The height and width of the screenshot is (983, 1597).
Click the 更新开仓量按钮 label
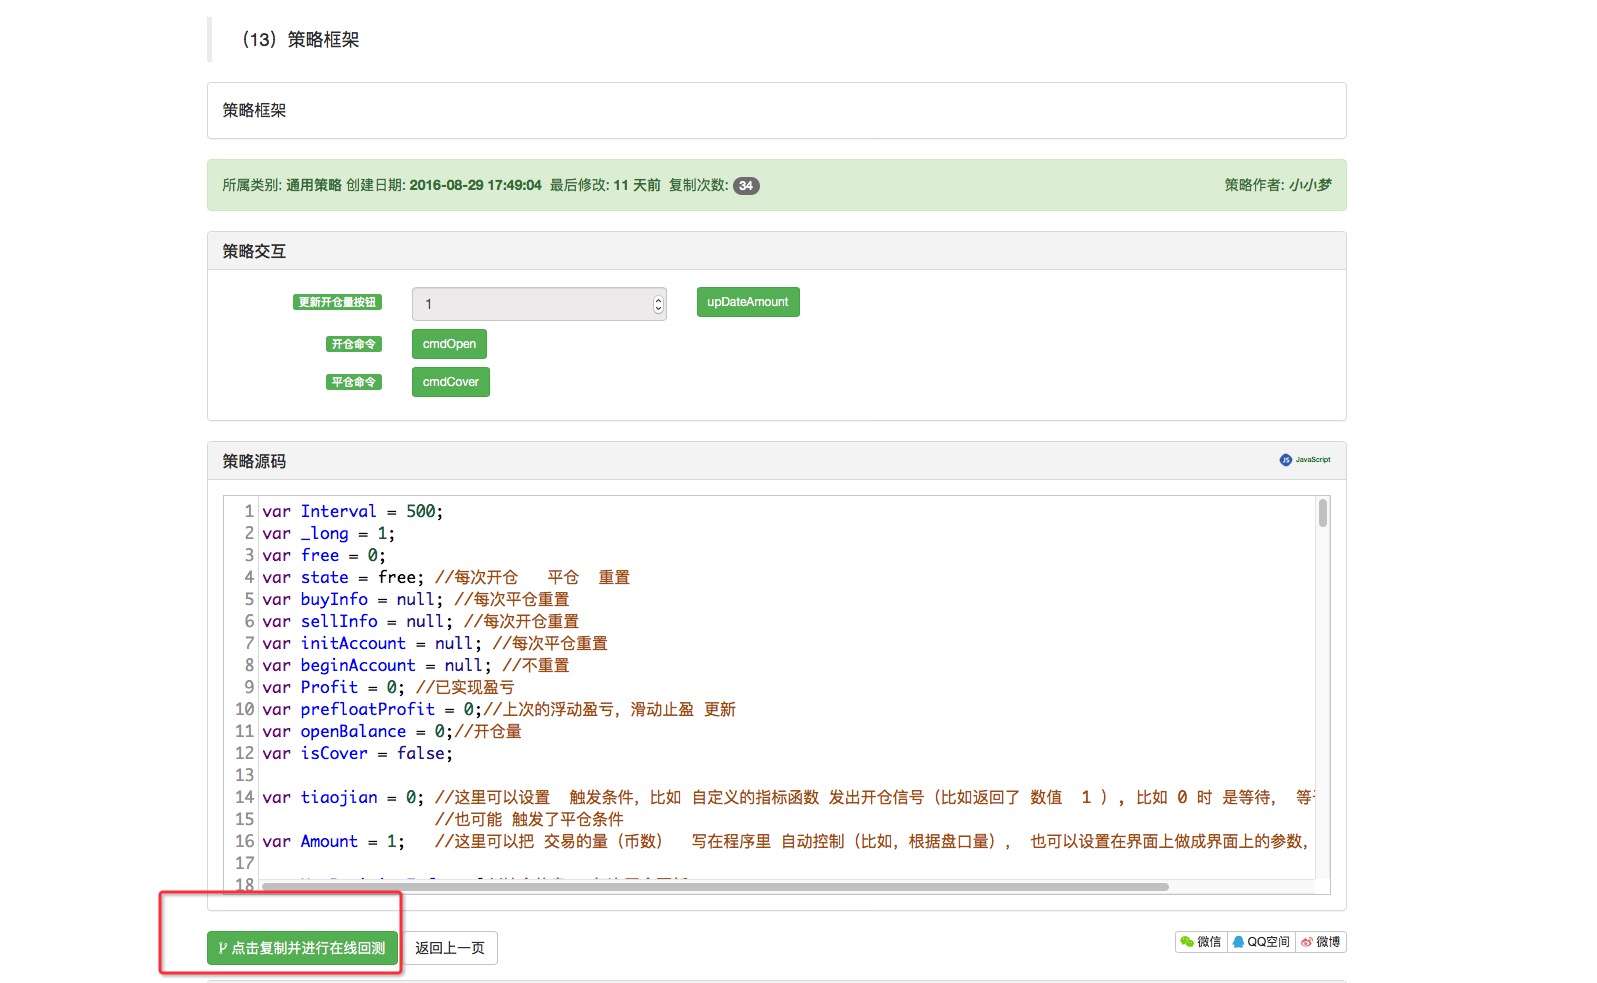click(337, 302)
